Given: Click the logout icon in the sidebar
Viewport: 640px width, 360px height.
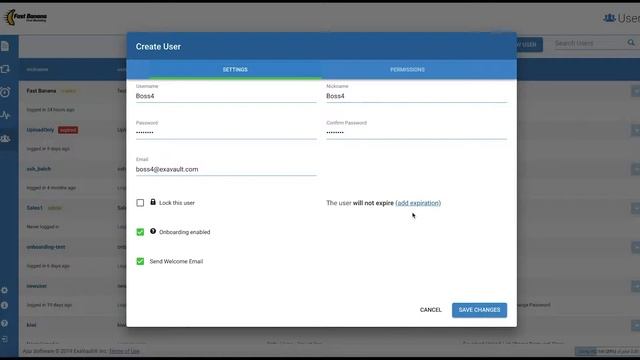Looking at the screenshot, I should click(4, 339).
